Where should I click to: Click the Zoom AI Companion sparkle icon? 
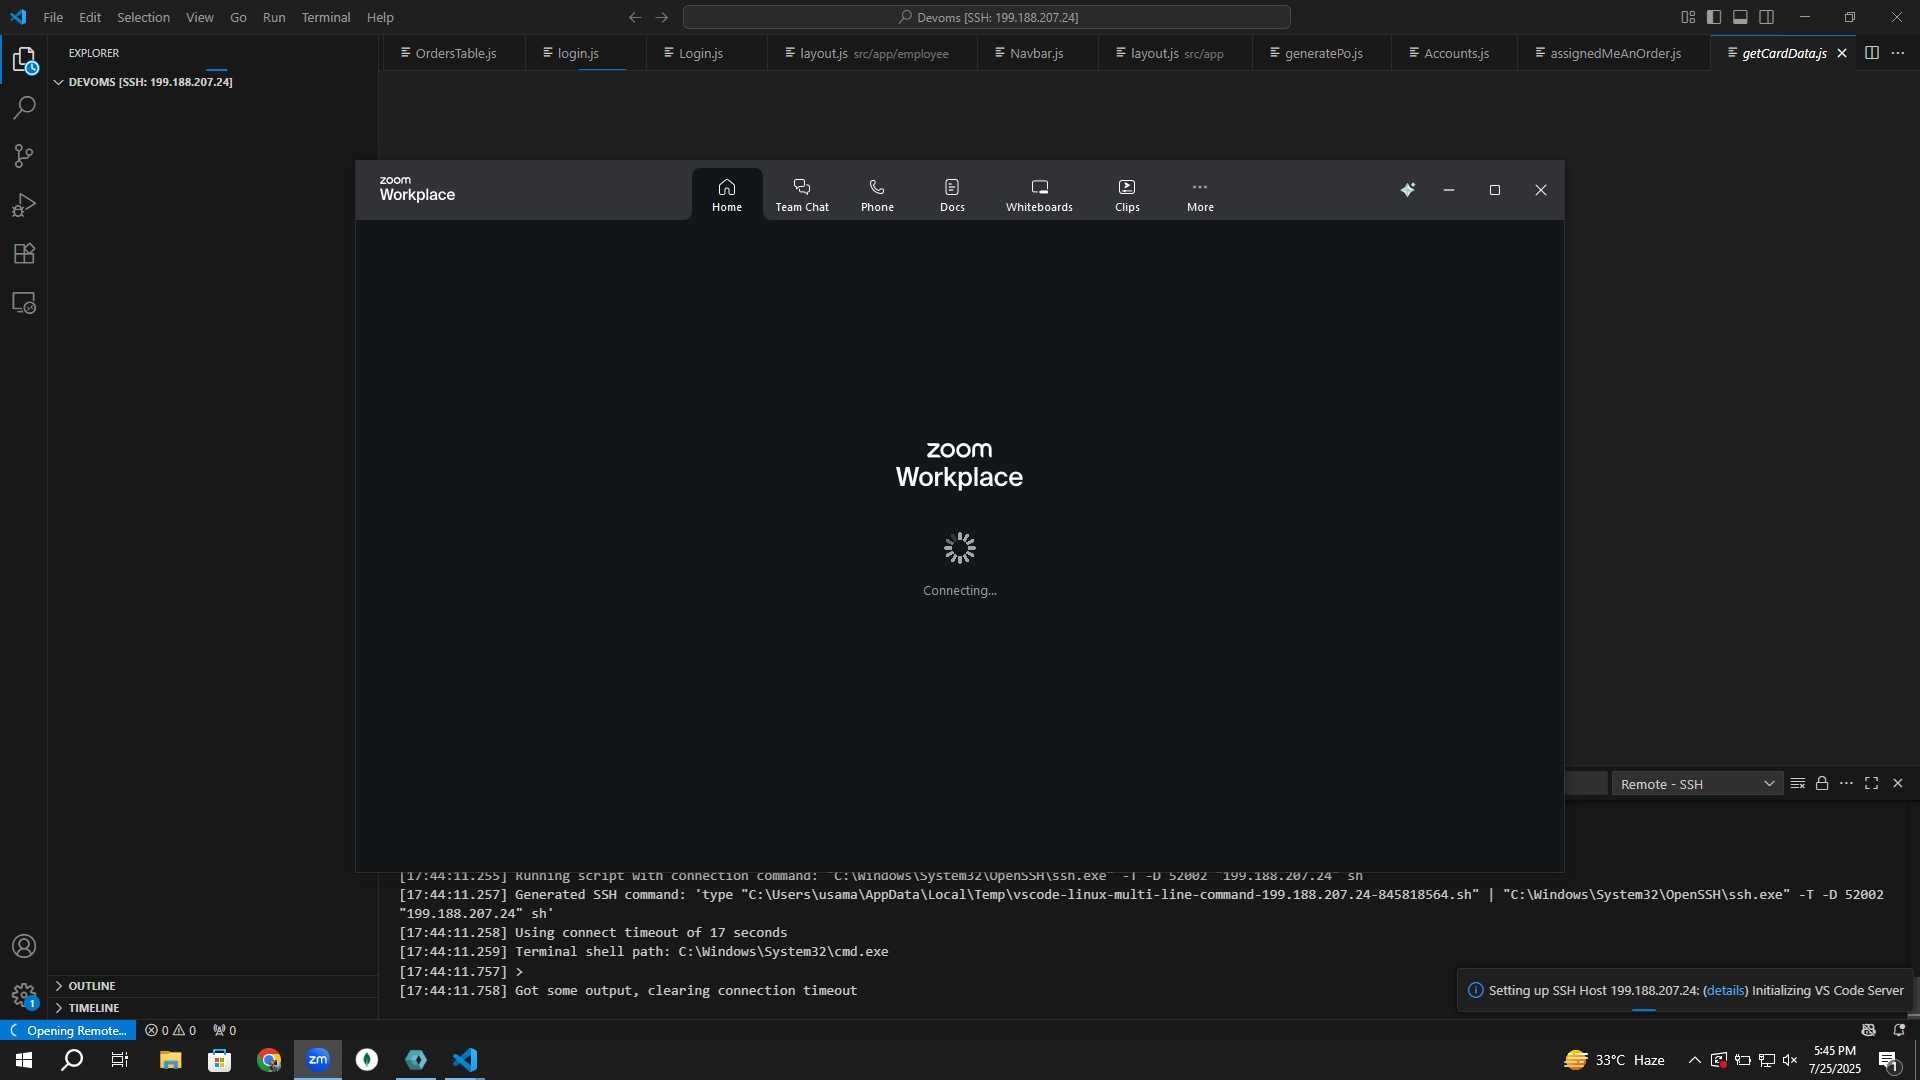coord(1407,190)
